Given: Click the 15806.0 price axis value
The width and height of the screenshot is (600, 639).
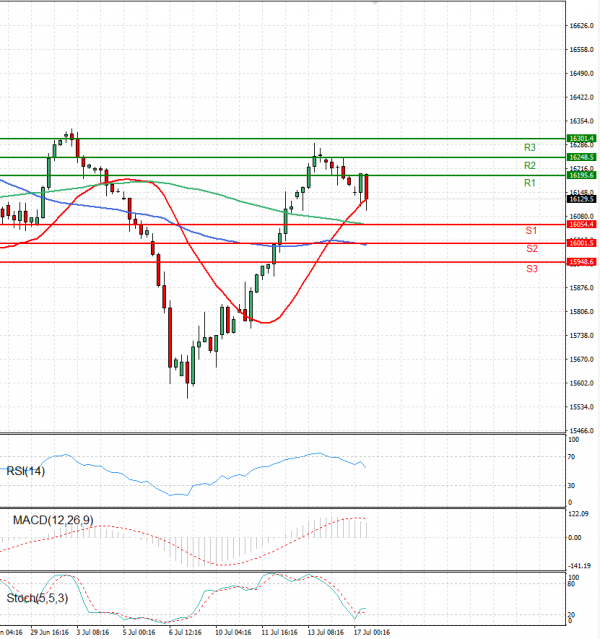Looking at the screenshot, I should pyautogui.click(x=581, y=312).
